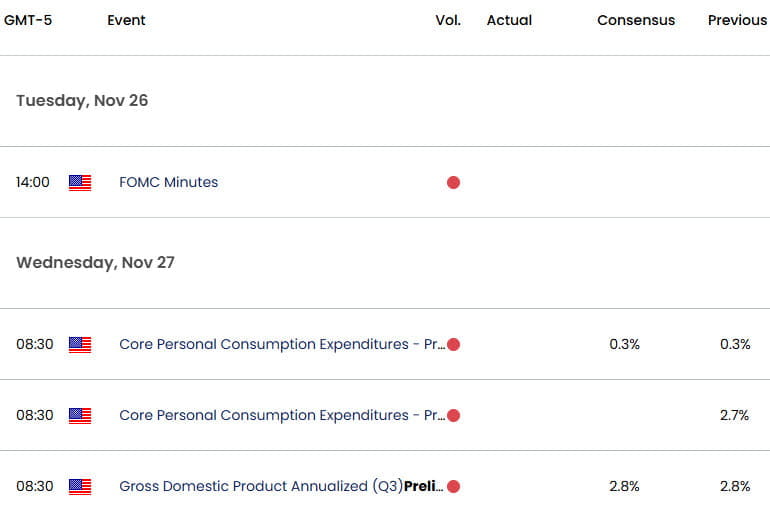Screen dimensions: 770x512
Task: Click the US flag beside FOMC Minutes
Action: click(80, 183)
